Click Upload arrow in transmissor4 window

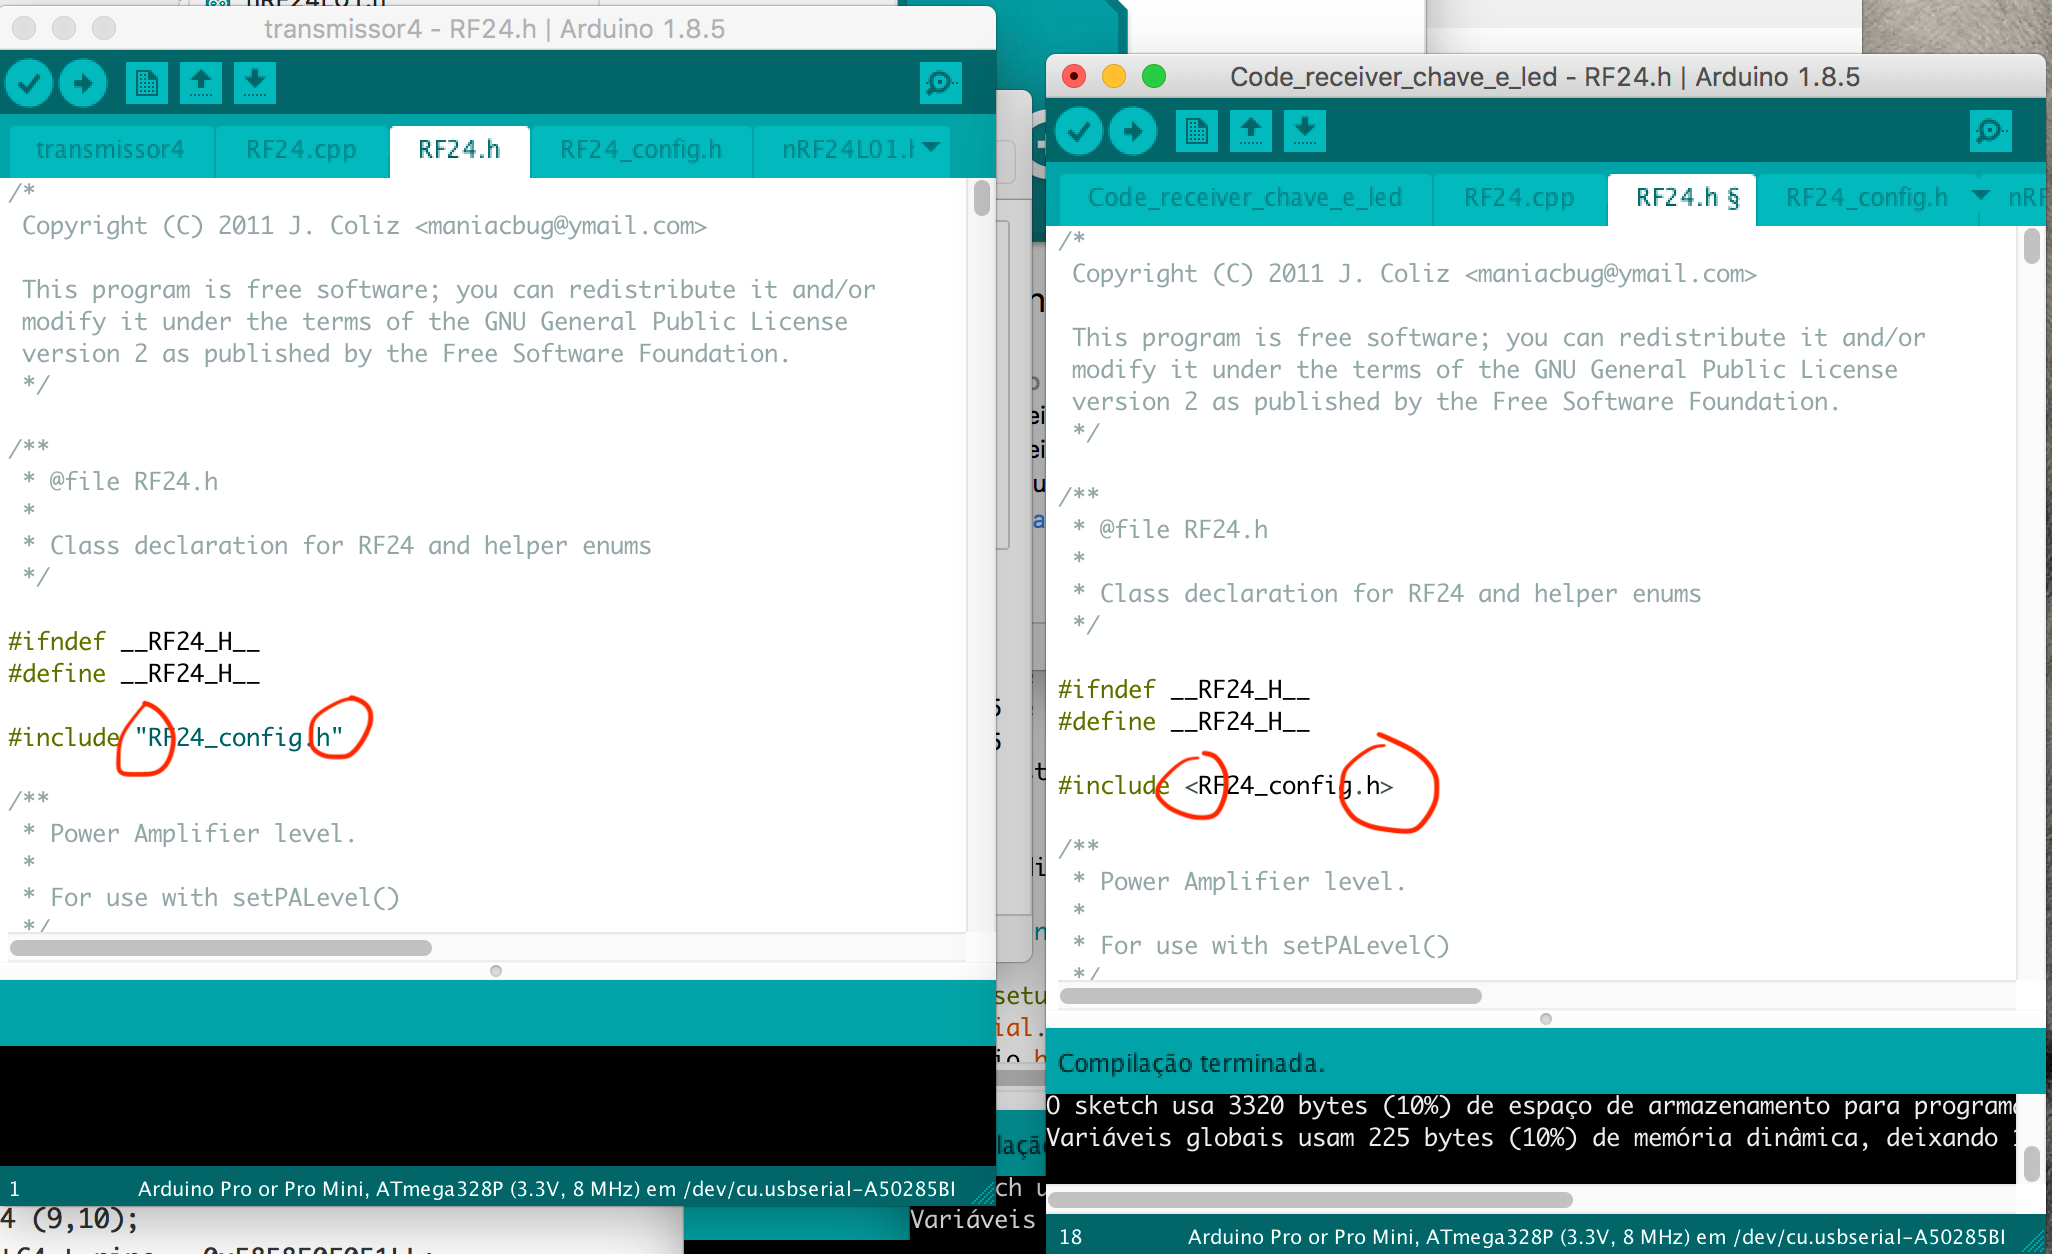click(83, 83)
